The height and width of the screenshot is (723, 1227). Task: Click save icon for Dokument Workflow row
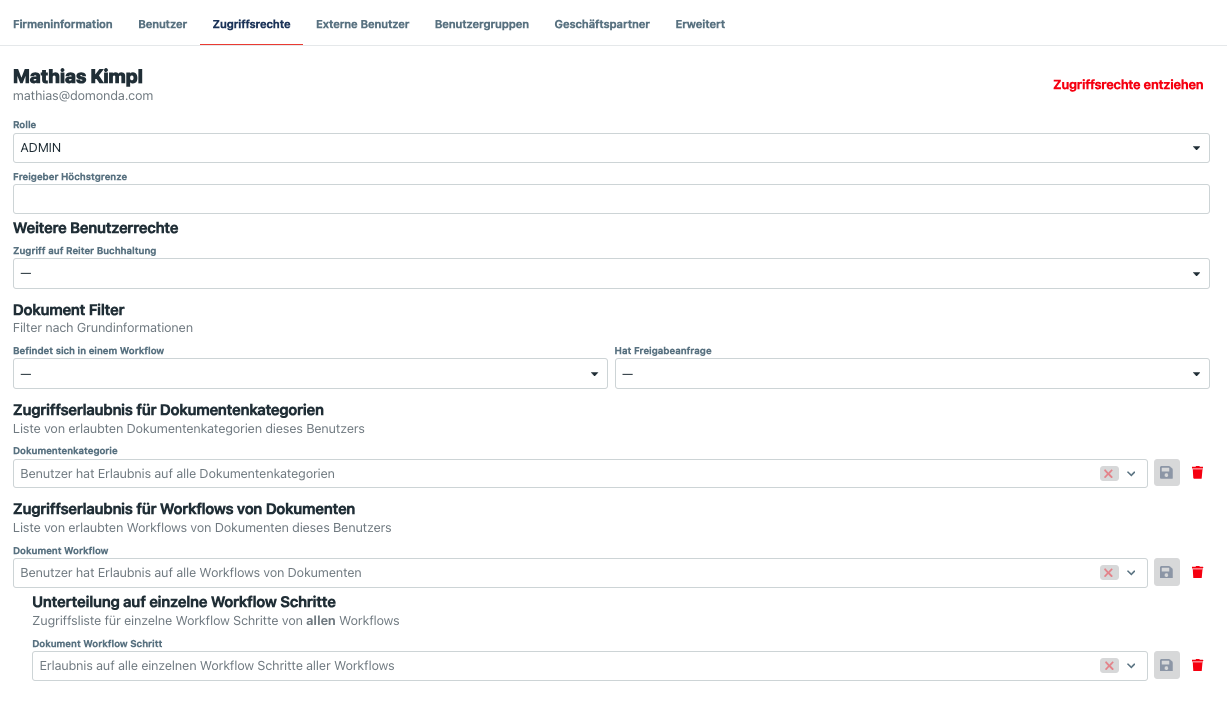pos(1166,573)
